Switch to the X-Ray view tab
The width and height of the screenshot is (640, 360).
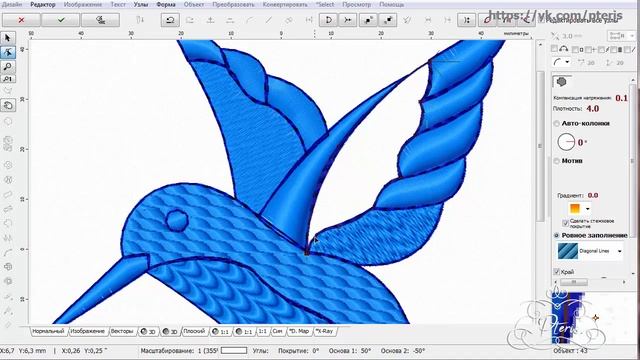click(x=324, y=331)
